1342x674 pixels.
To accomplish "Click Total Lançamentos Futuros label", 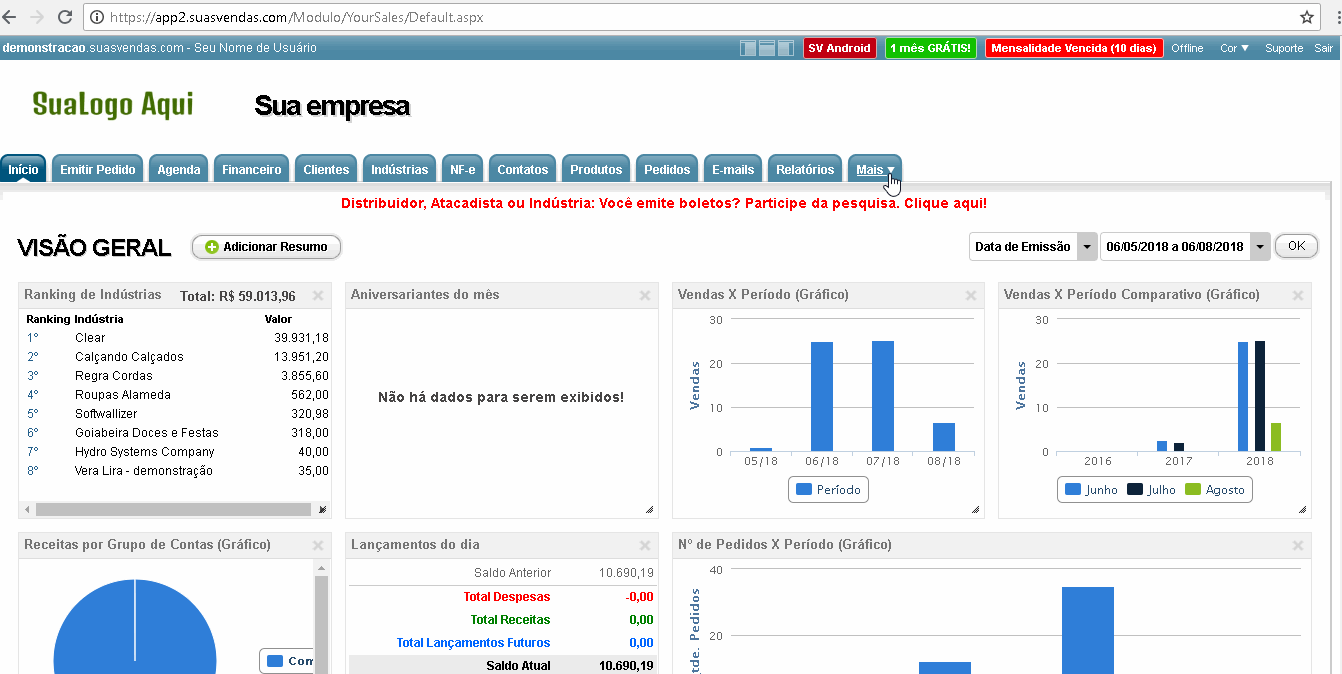I will click(x=473, y=643).
